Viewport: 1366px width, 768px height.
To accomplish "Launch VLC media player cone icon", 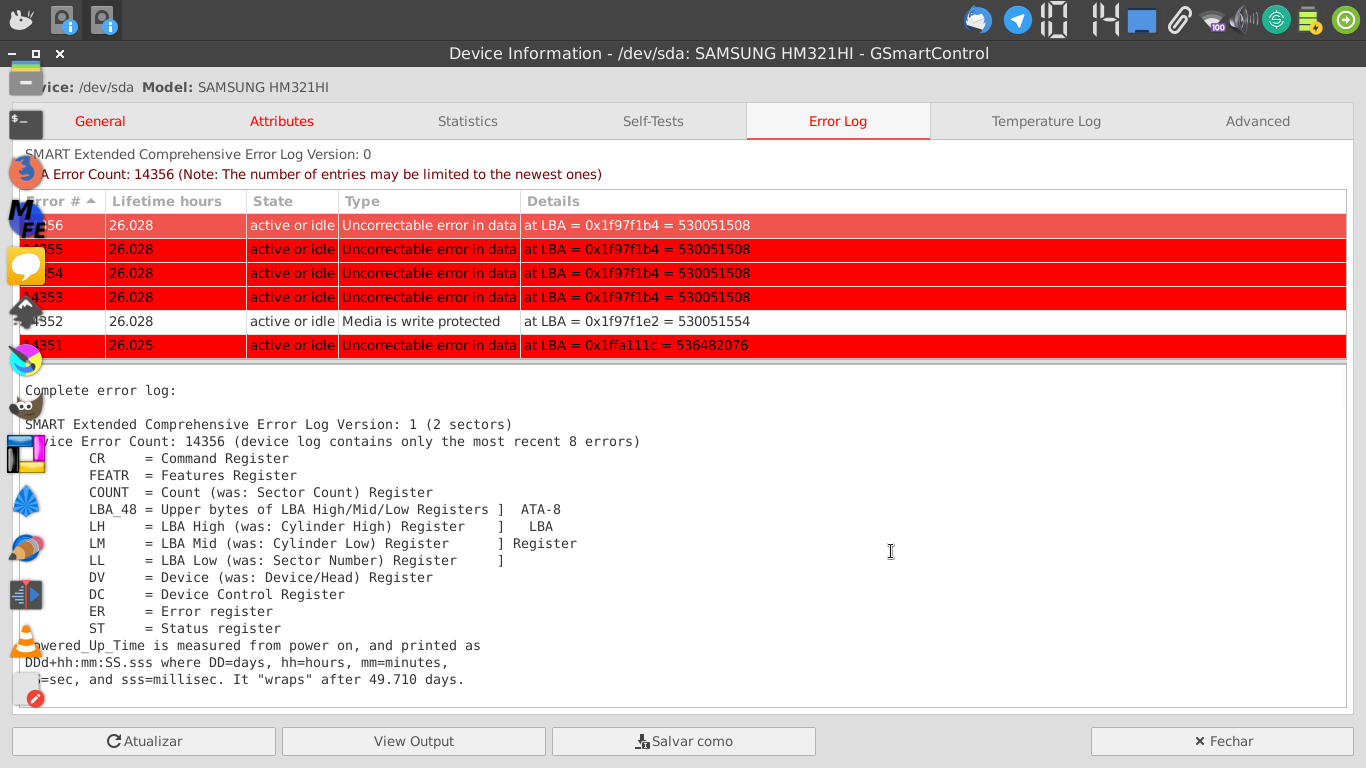I will coord(26,642).
